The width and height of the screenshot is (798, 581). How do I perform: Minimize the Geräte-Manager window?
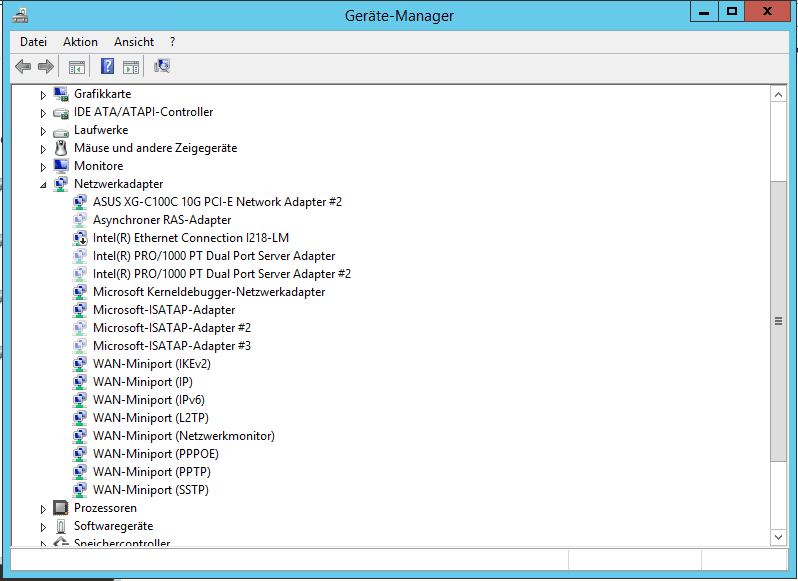click(704, 12)
